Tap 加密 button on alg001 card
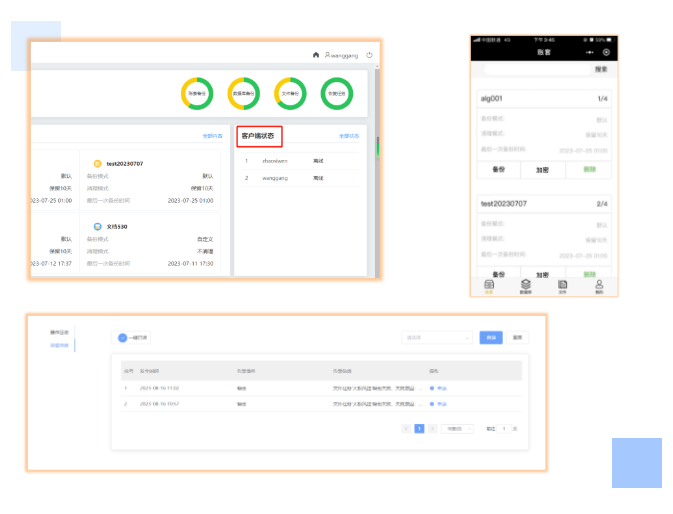 (543, 170)
